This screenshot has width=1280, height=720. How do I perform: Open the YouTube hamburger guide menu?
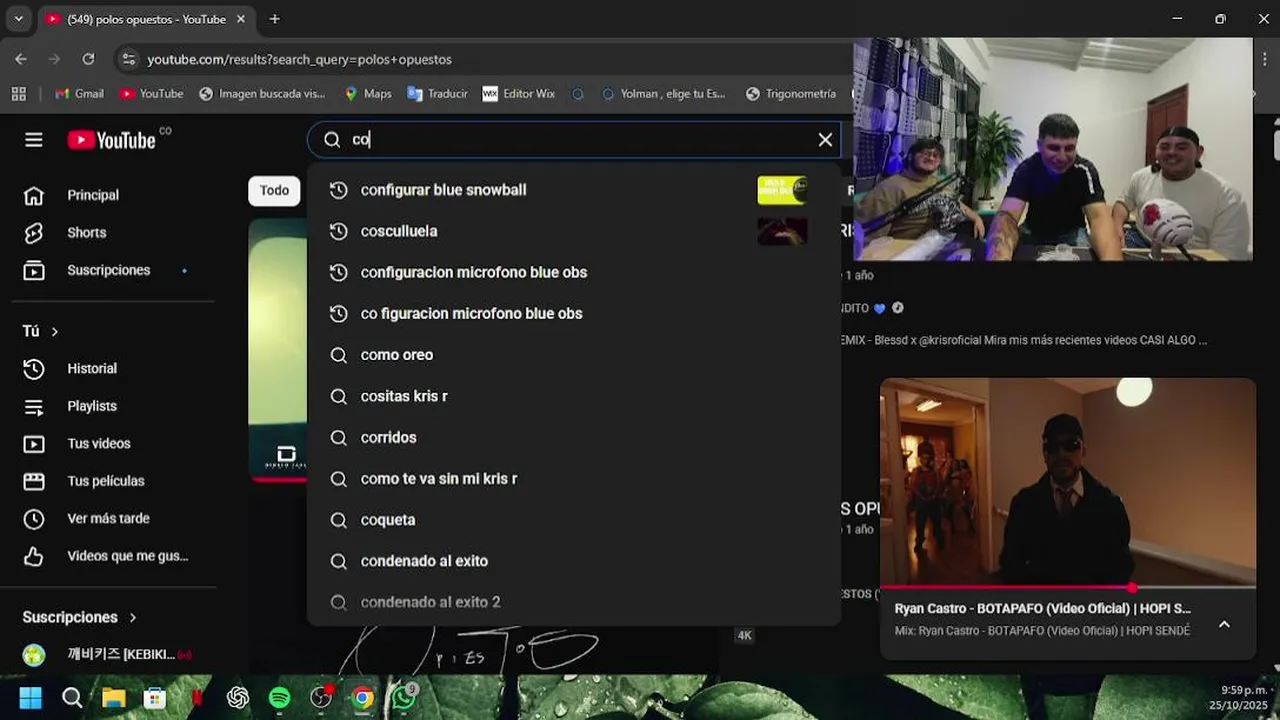point(34,140)
